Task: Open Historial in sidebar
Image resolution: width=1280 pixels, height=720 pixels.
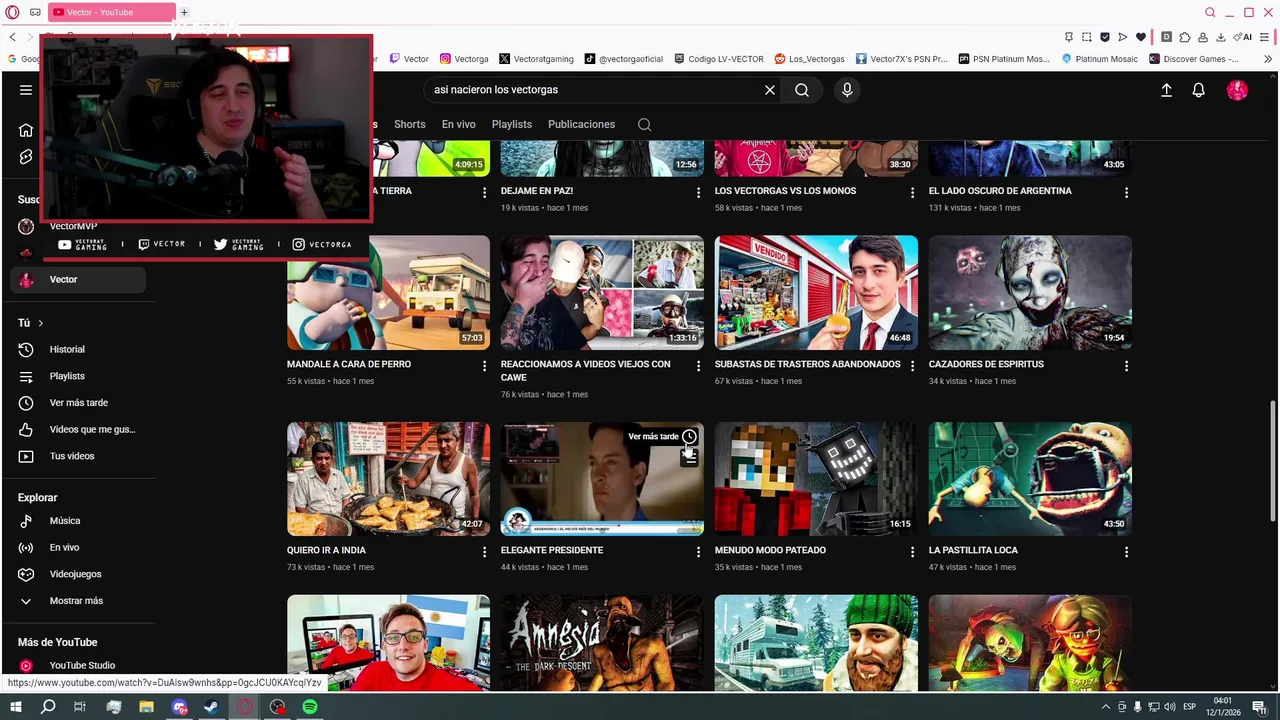Action: [67, 349]
